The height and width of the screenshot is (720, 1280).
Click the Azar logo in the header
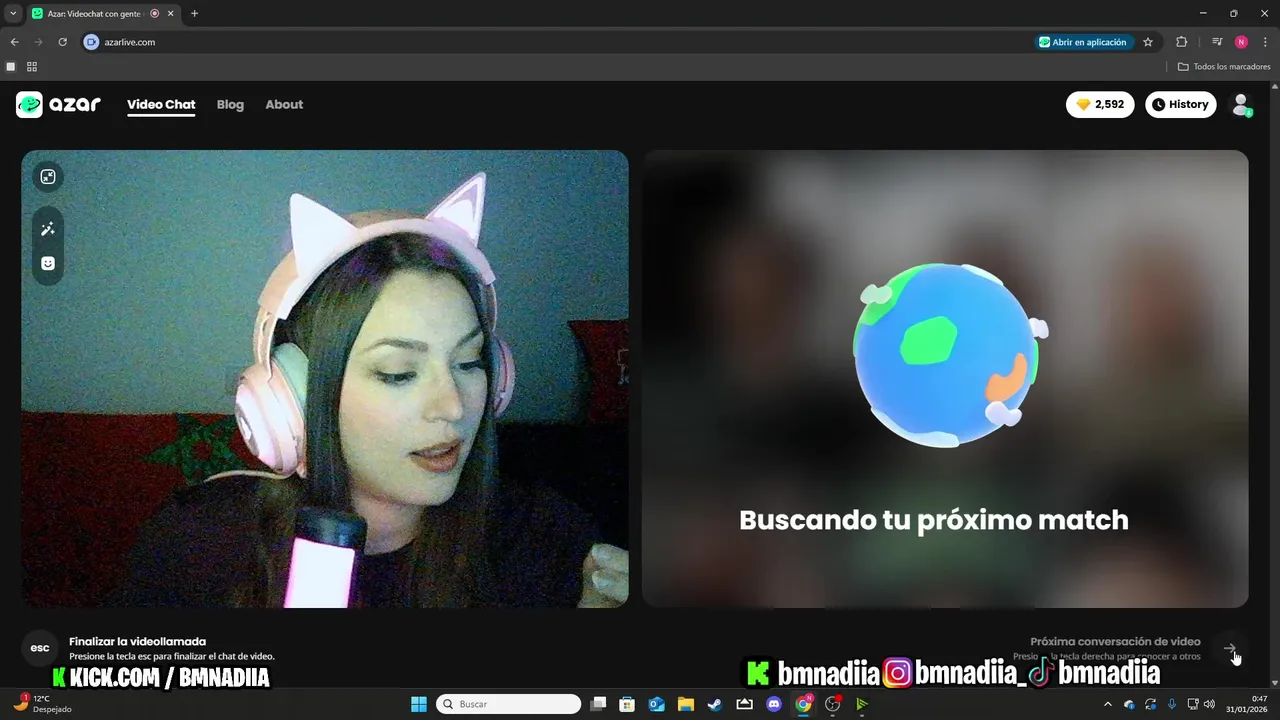[x=58, y=104]
